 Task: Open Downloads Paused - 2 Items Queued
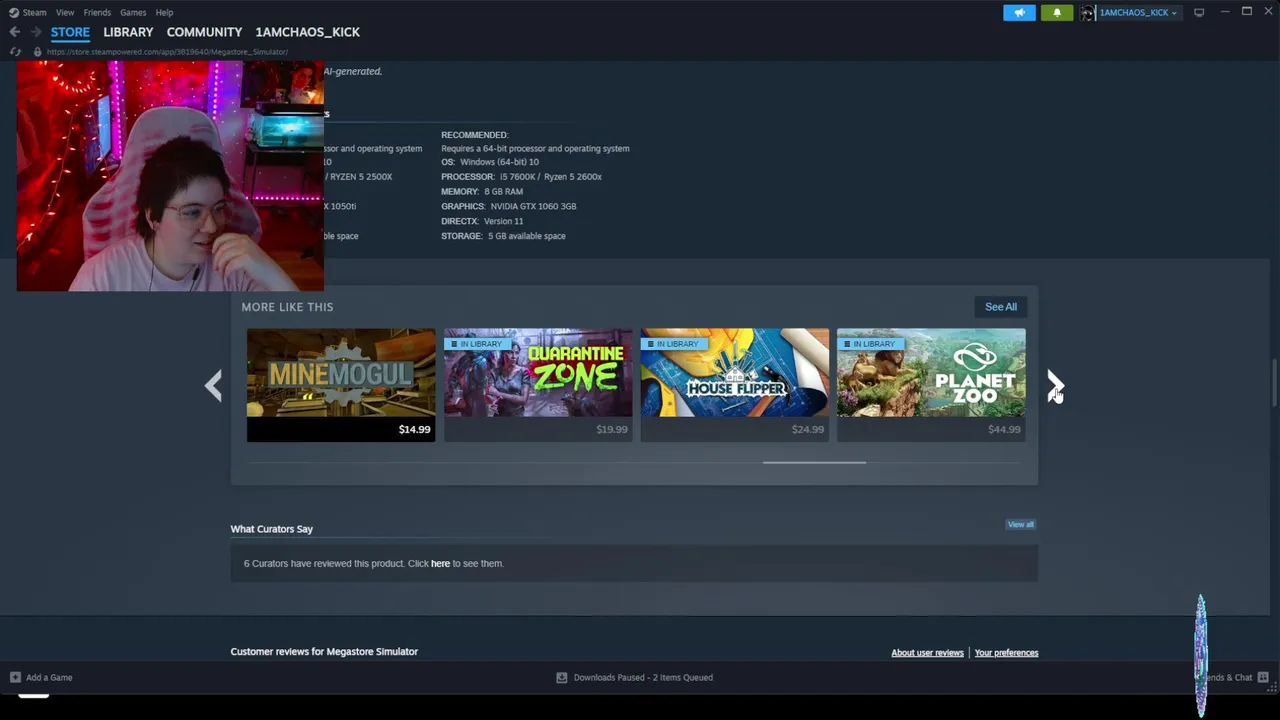[643, 677]
